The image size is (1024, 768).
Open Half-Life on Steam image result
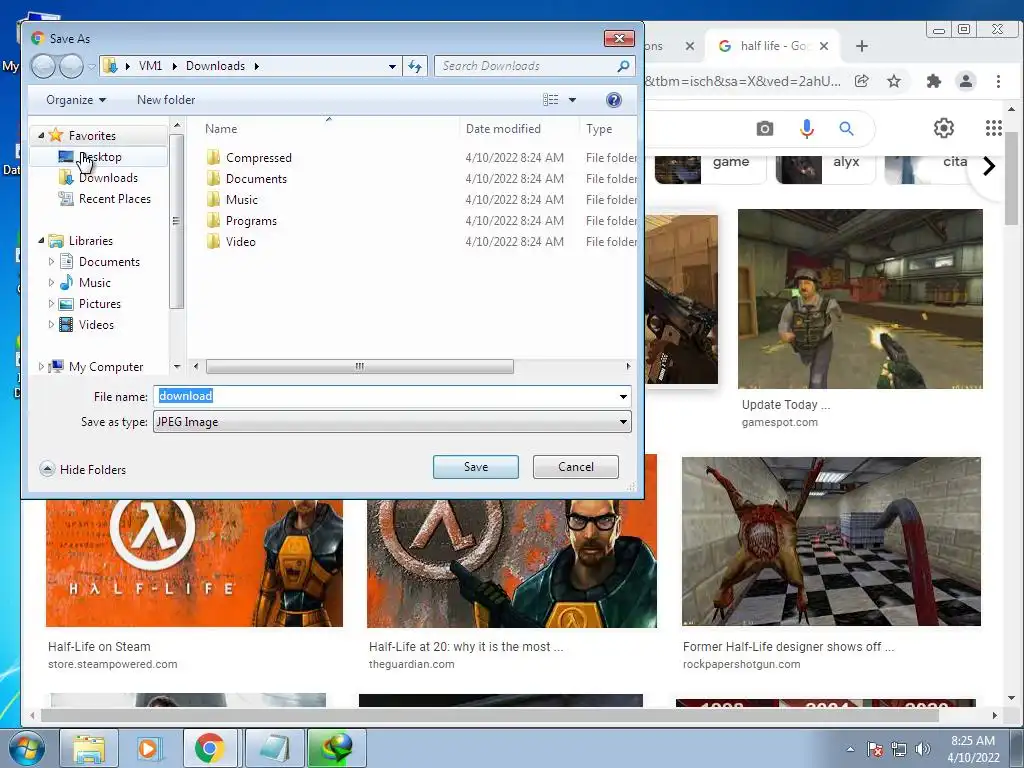tap(194, 563)
